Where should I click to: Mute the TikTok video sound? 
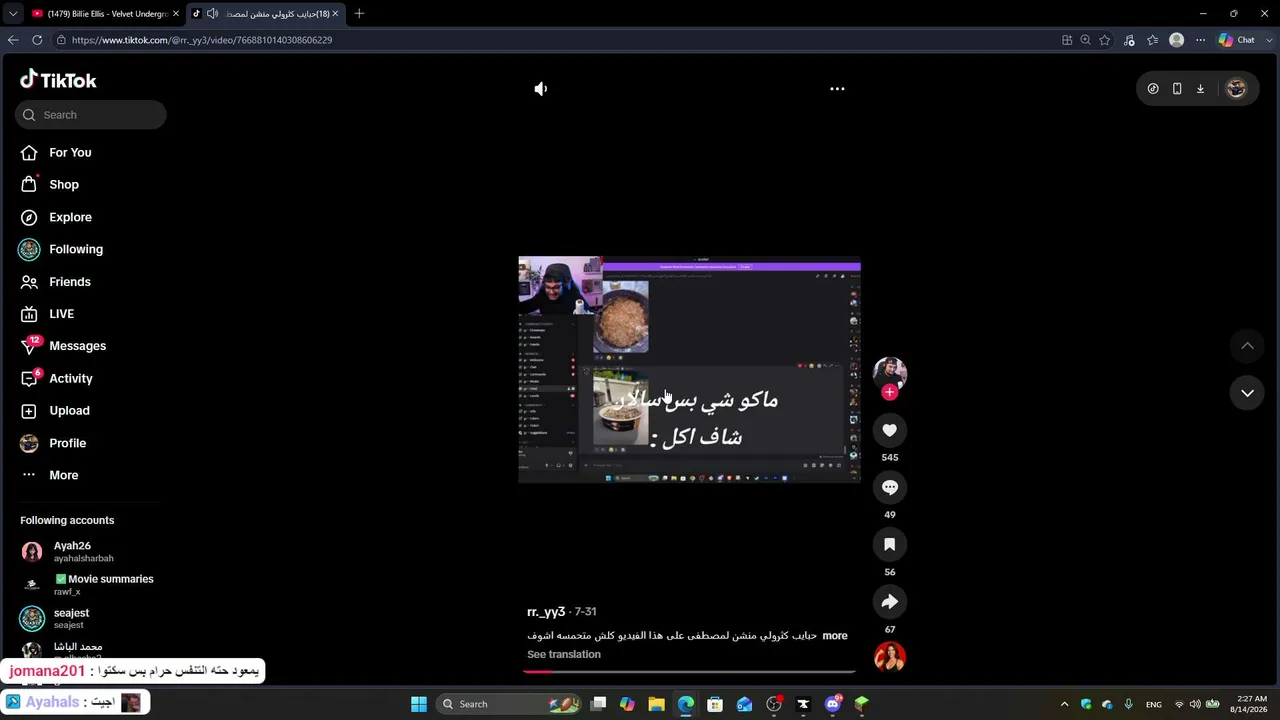[x=541, y=89]
